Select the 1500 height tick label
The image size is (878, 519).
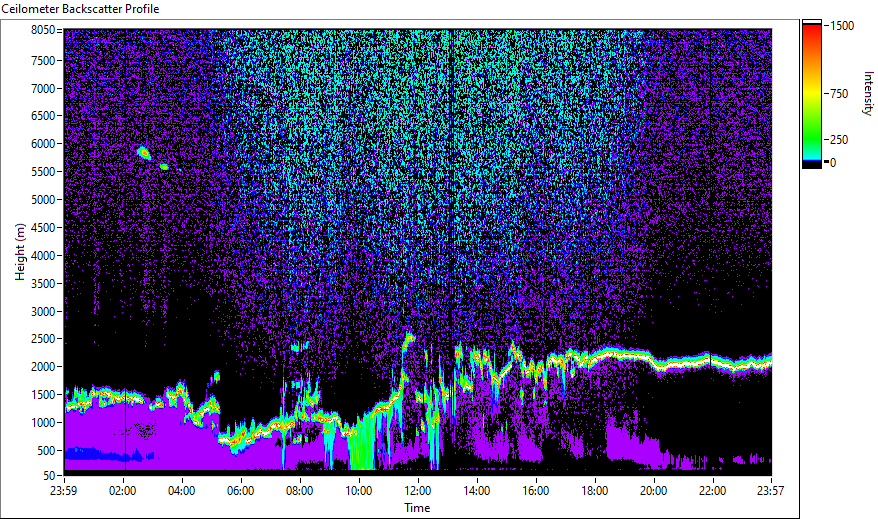pyautogui.click(x=43, y=395)
